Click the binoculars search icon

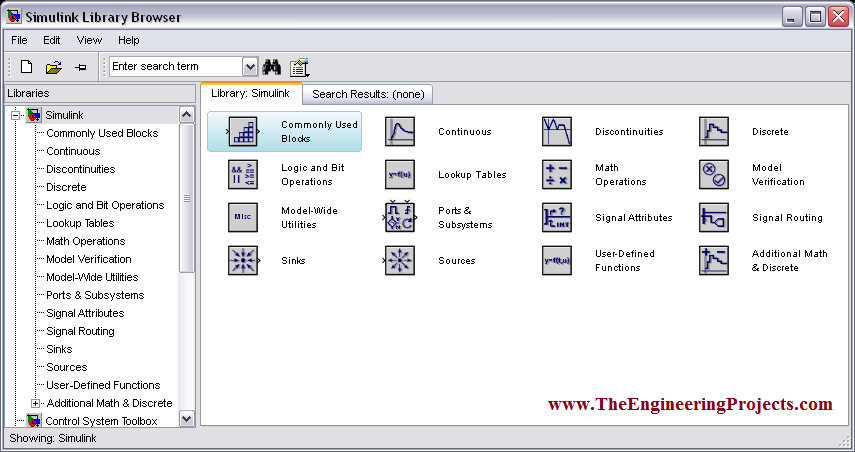coord(272,67)
